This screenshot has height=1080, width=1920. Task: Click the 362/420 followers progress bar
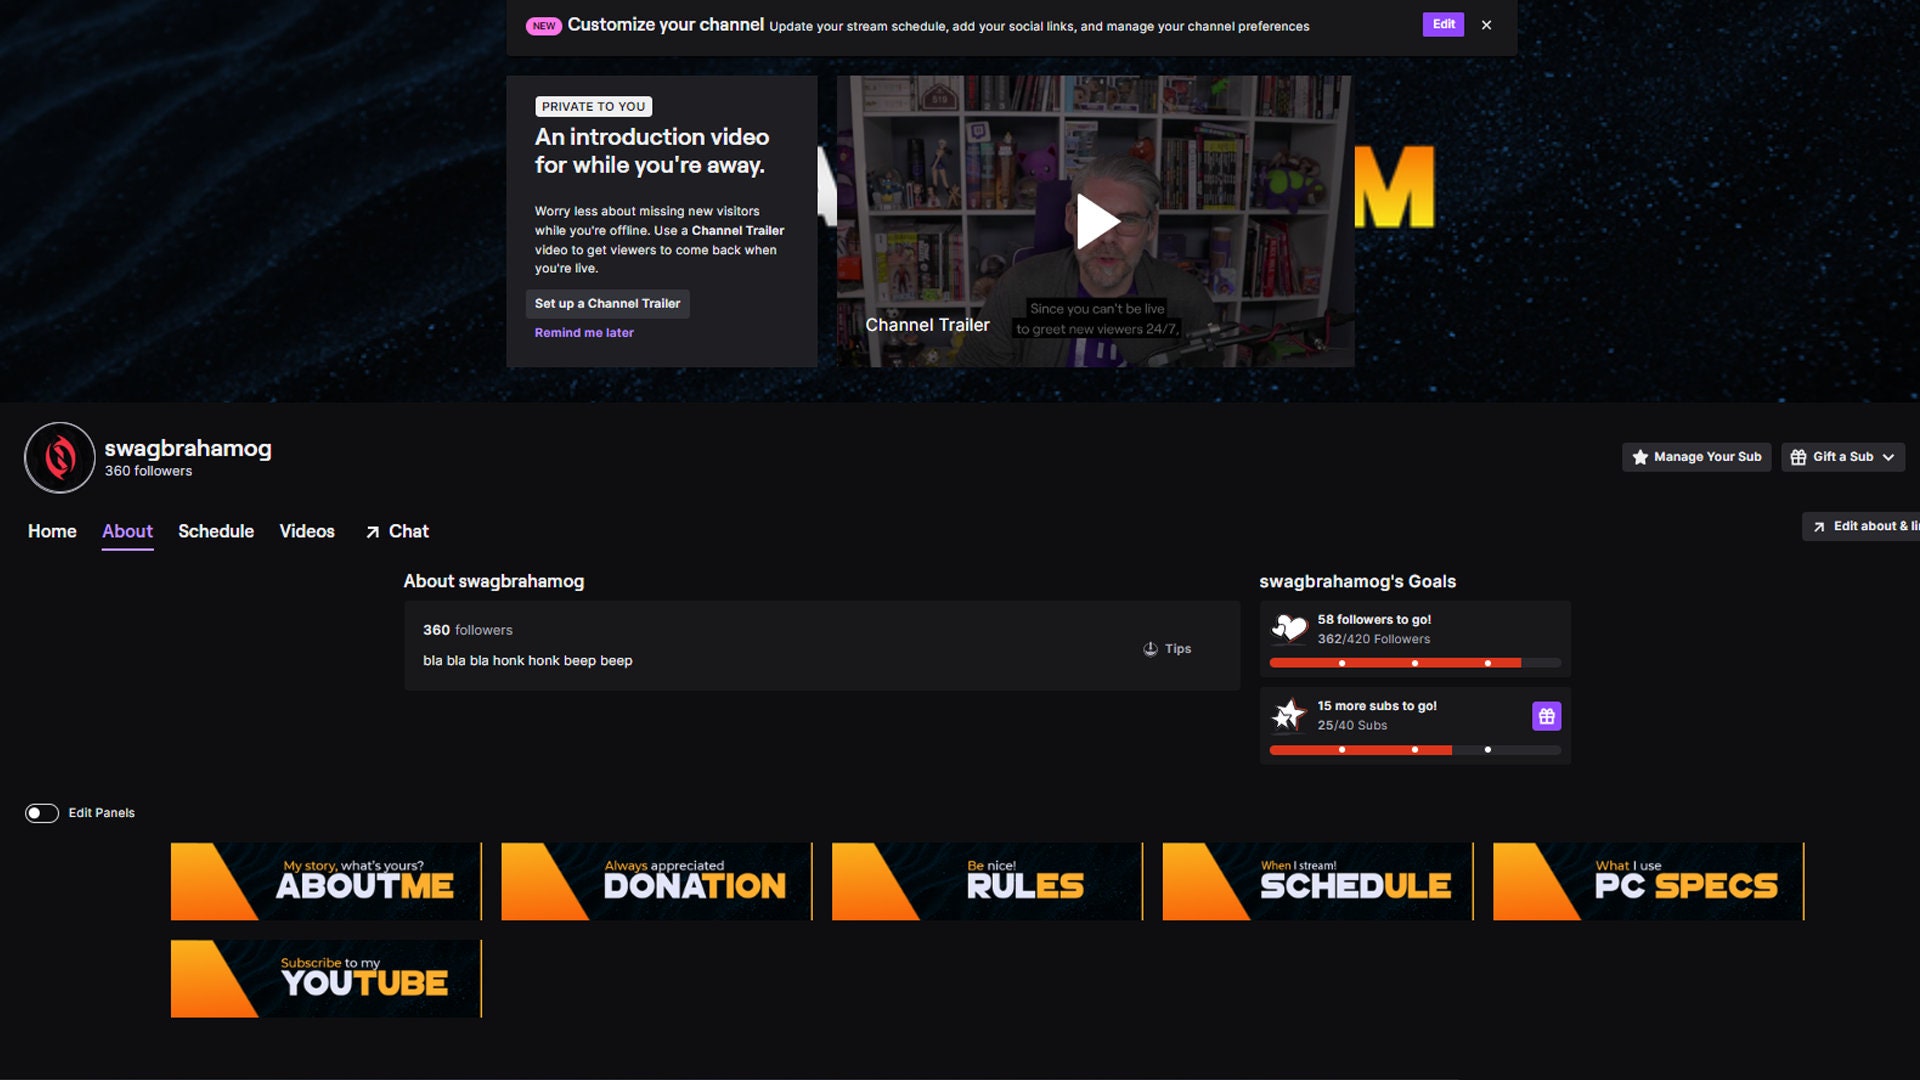[x=1415, y=663]
